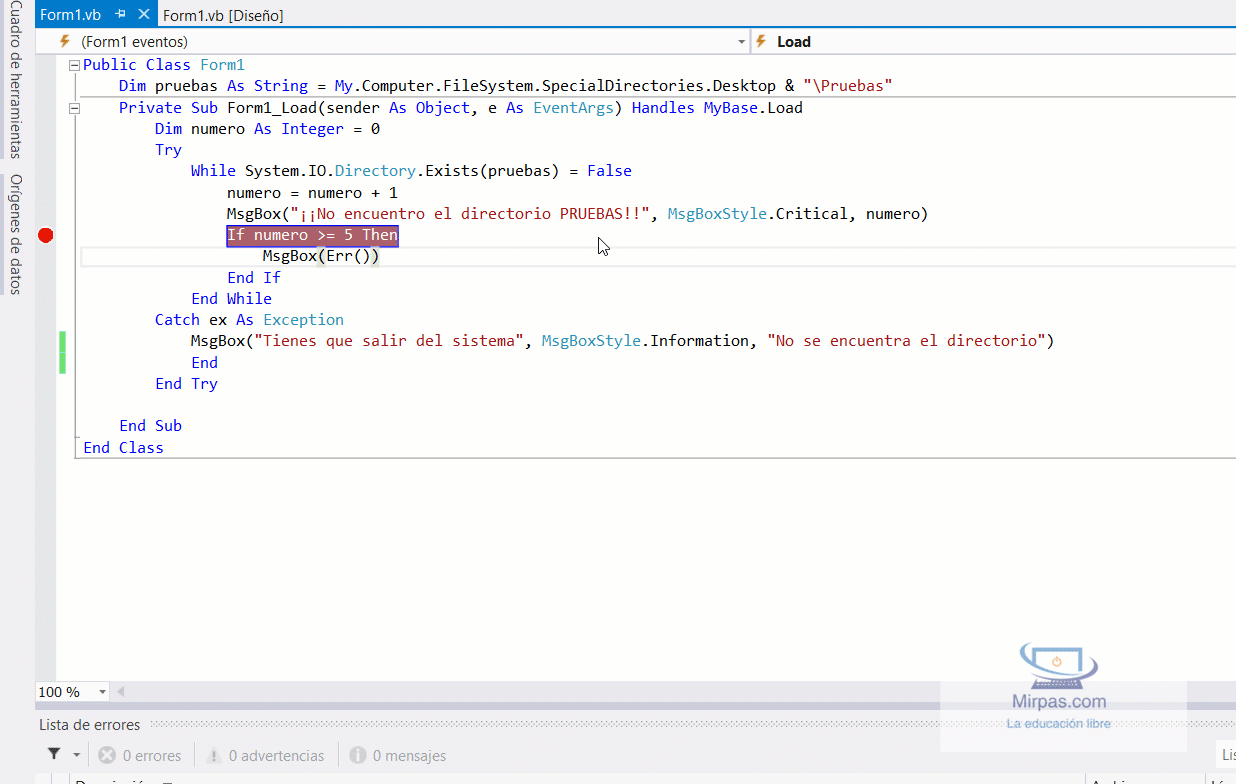The image size is (1236, 784).
Task: Select the Form1.vb code tab
Action: coord(71,15)
